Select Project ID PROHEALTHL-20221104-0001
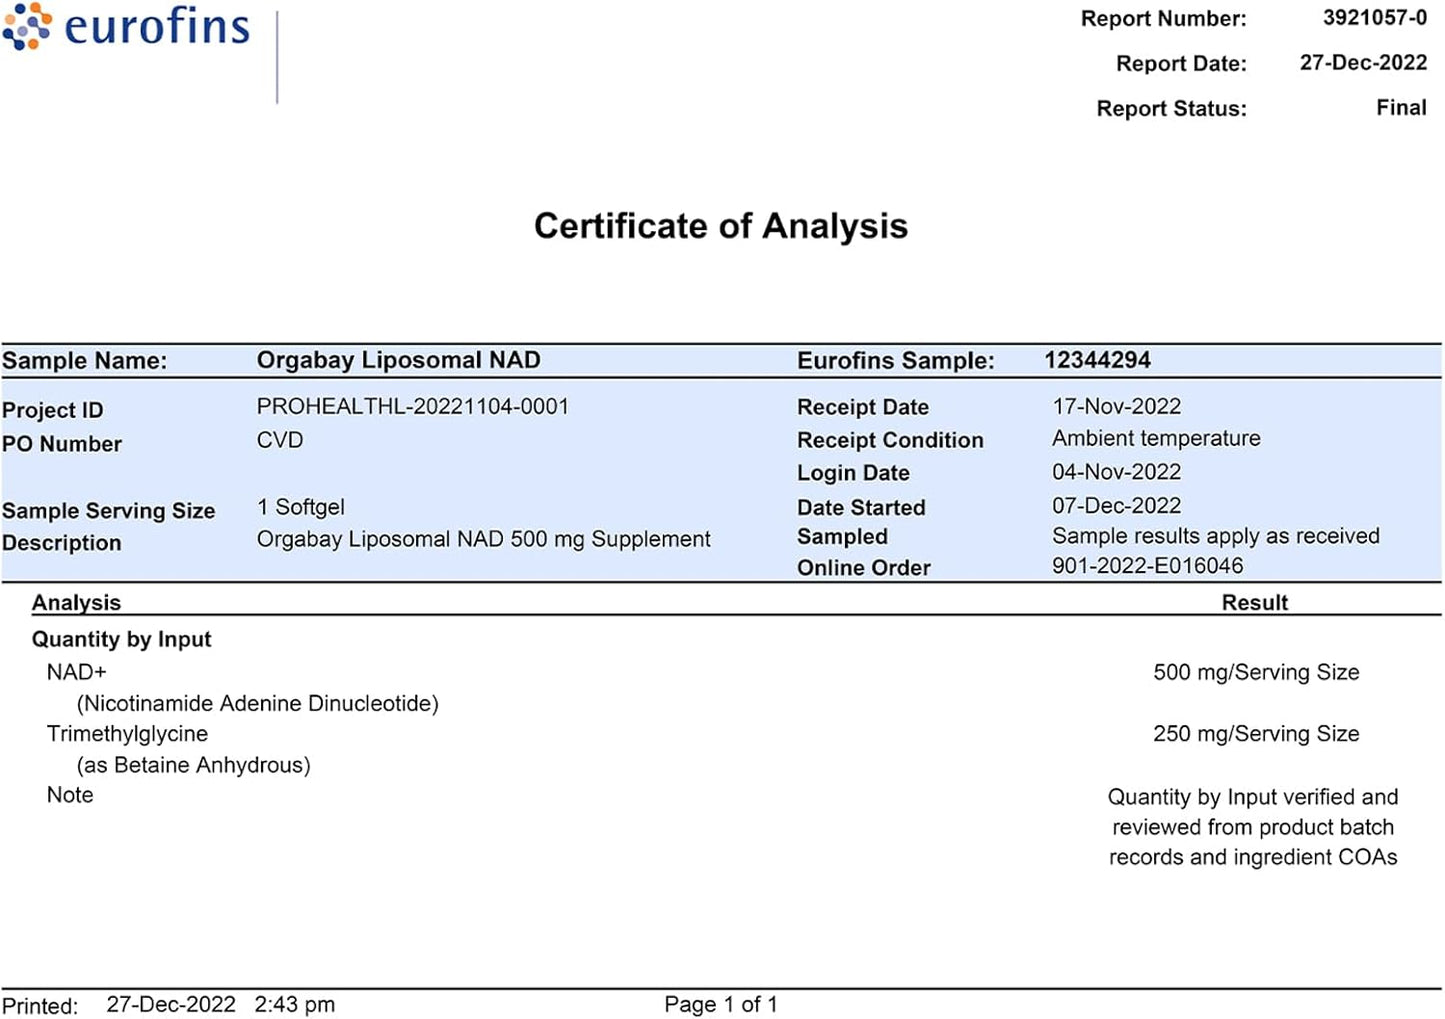 coord(412,407)
